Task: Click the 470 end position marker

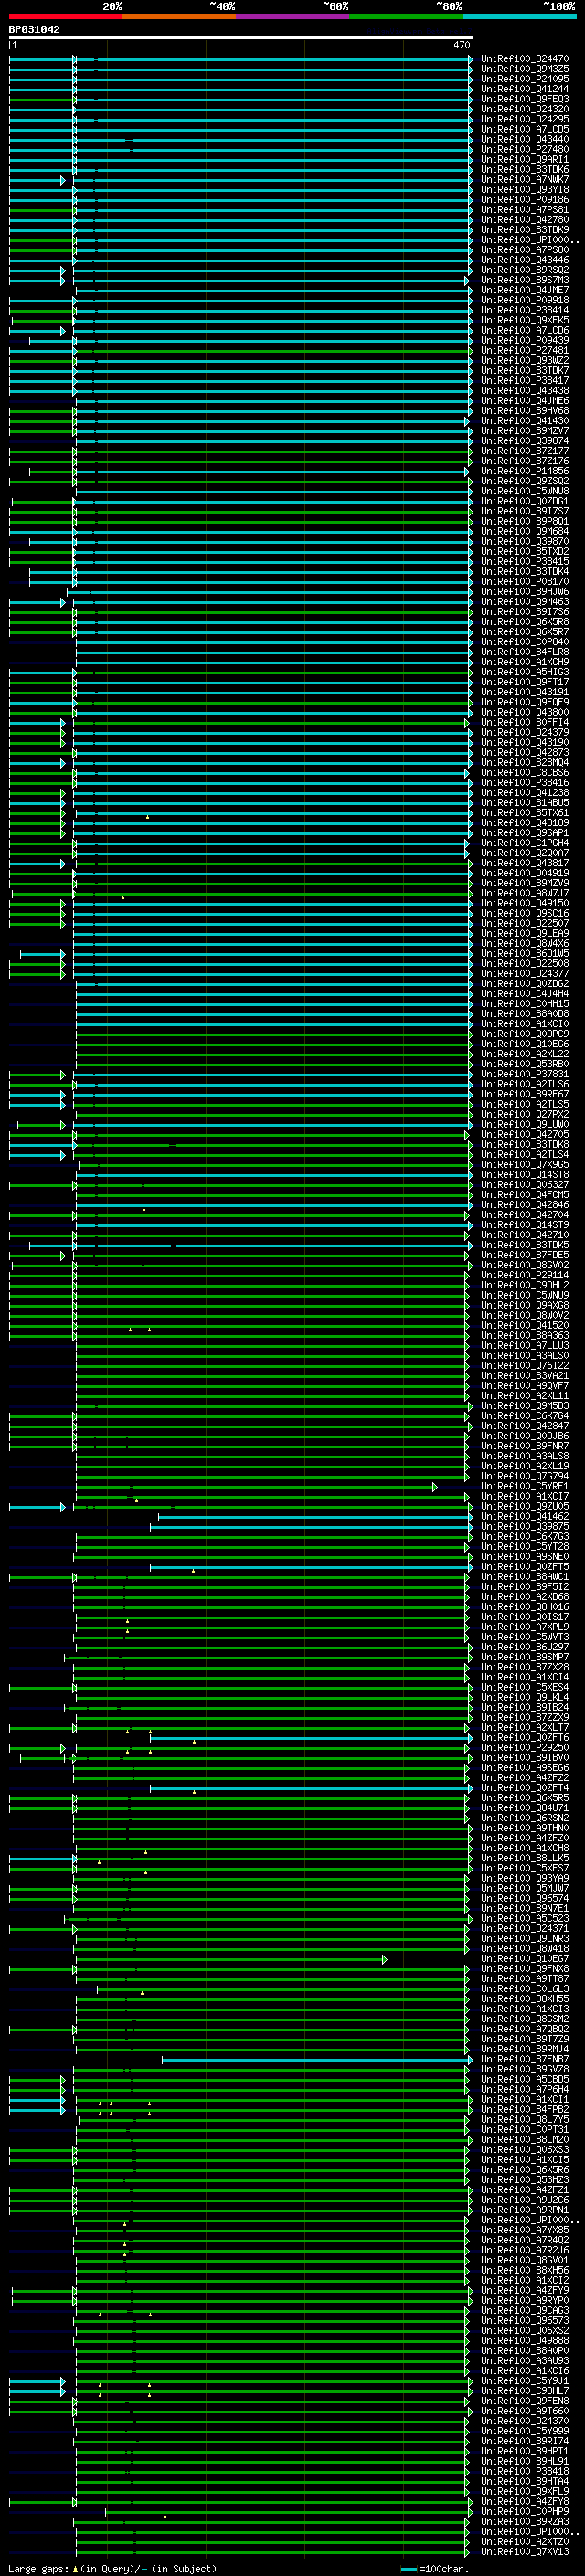Action: click(461, 45)
